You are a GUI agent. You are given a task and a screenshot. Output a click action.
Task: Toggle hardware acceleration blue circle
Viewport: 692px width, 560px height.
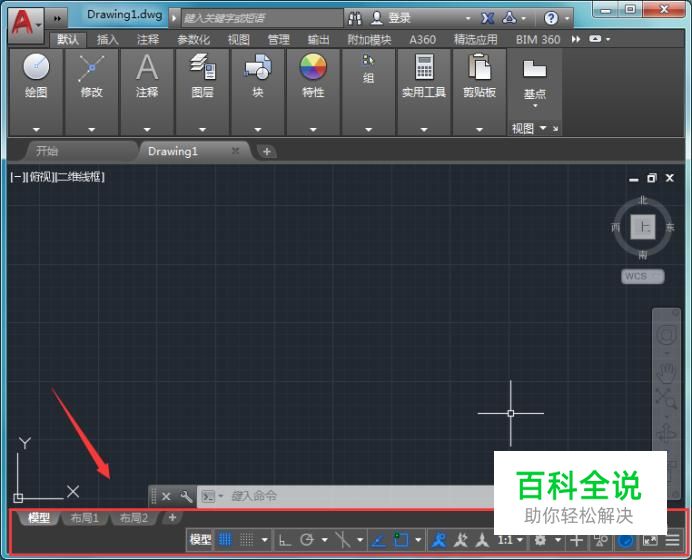coord(625,541)
